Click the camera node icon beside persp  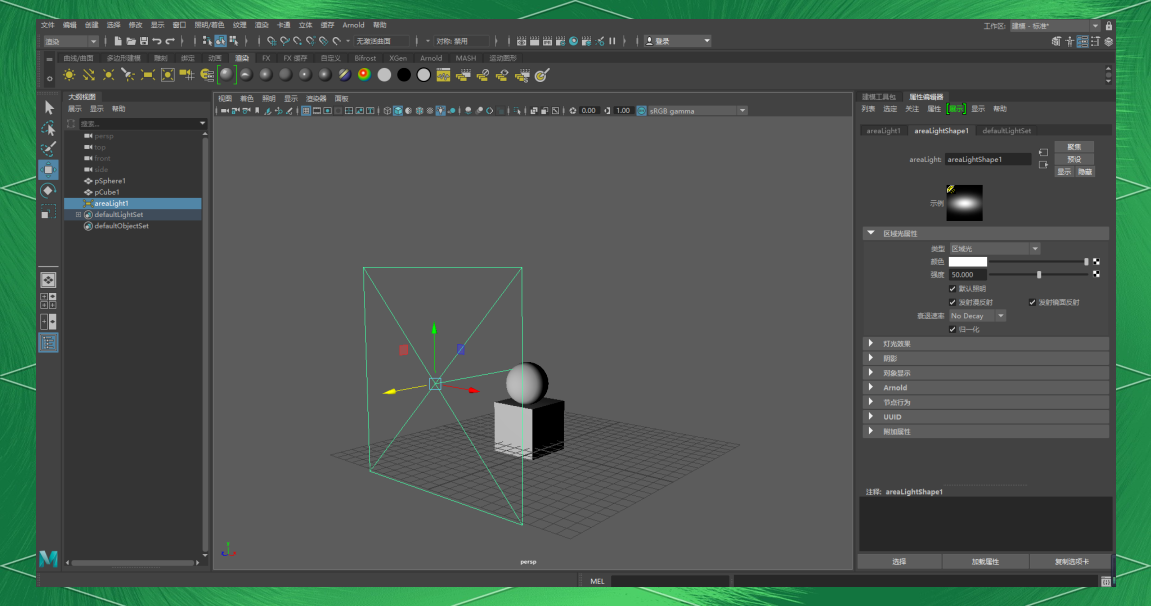point(88,136)
